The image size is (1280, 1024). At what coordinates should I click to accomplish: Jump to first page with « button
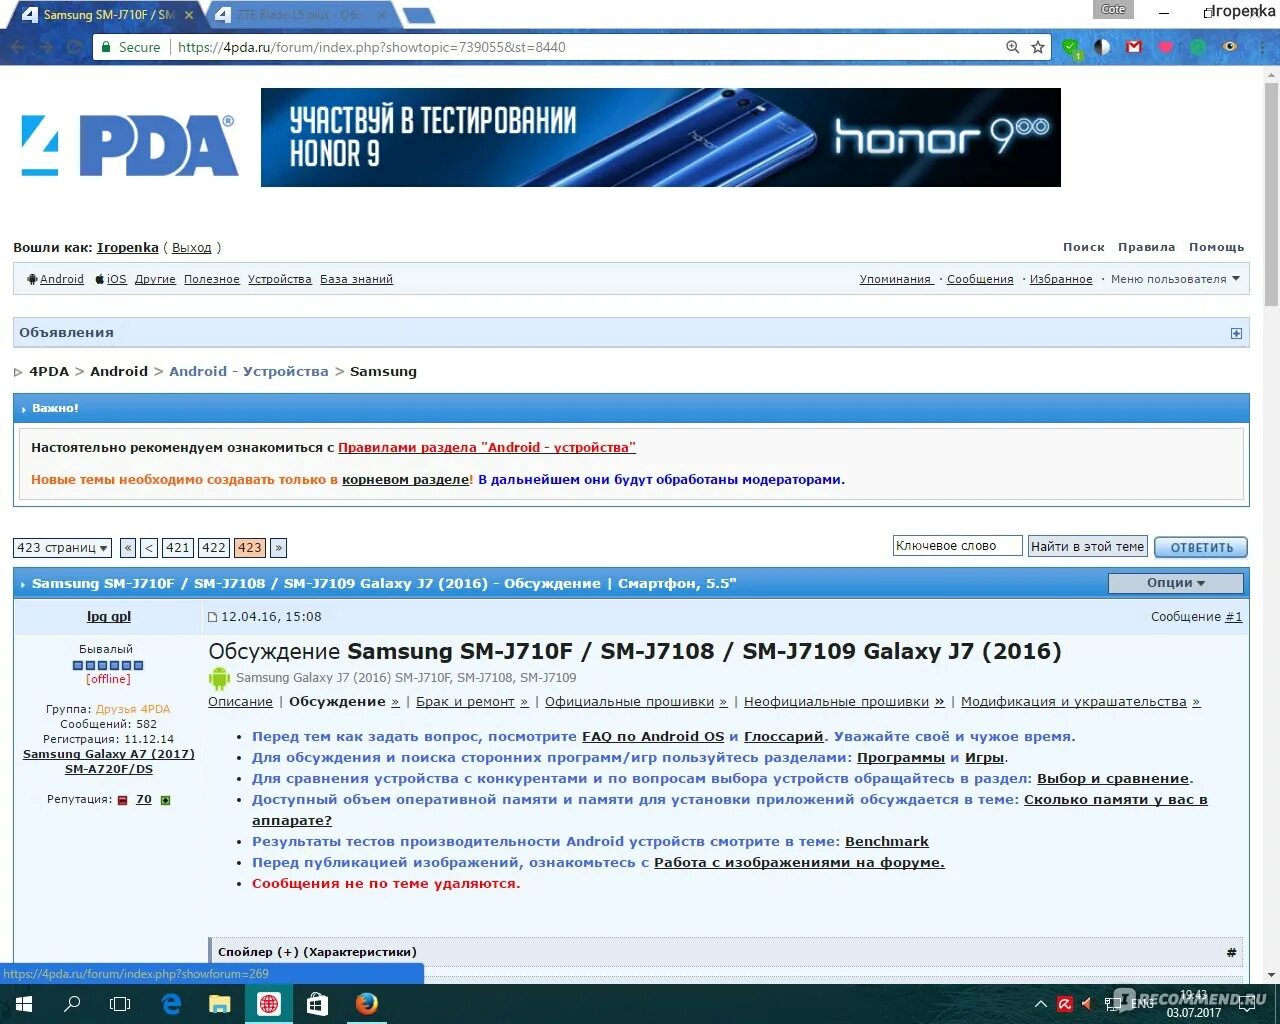[128, 548]
